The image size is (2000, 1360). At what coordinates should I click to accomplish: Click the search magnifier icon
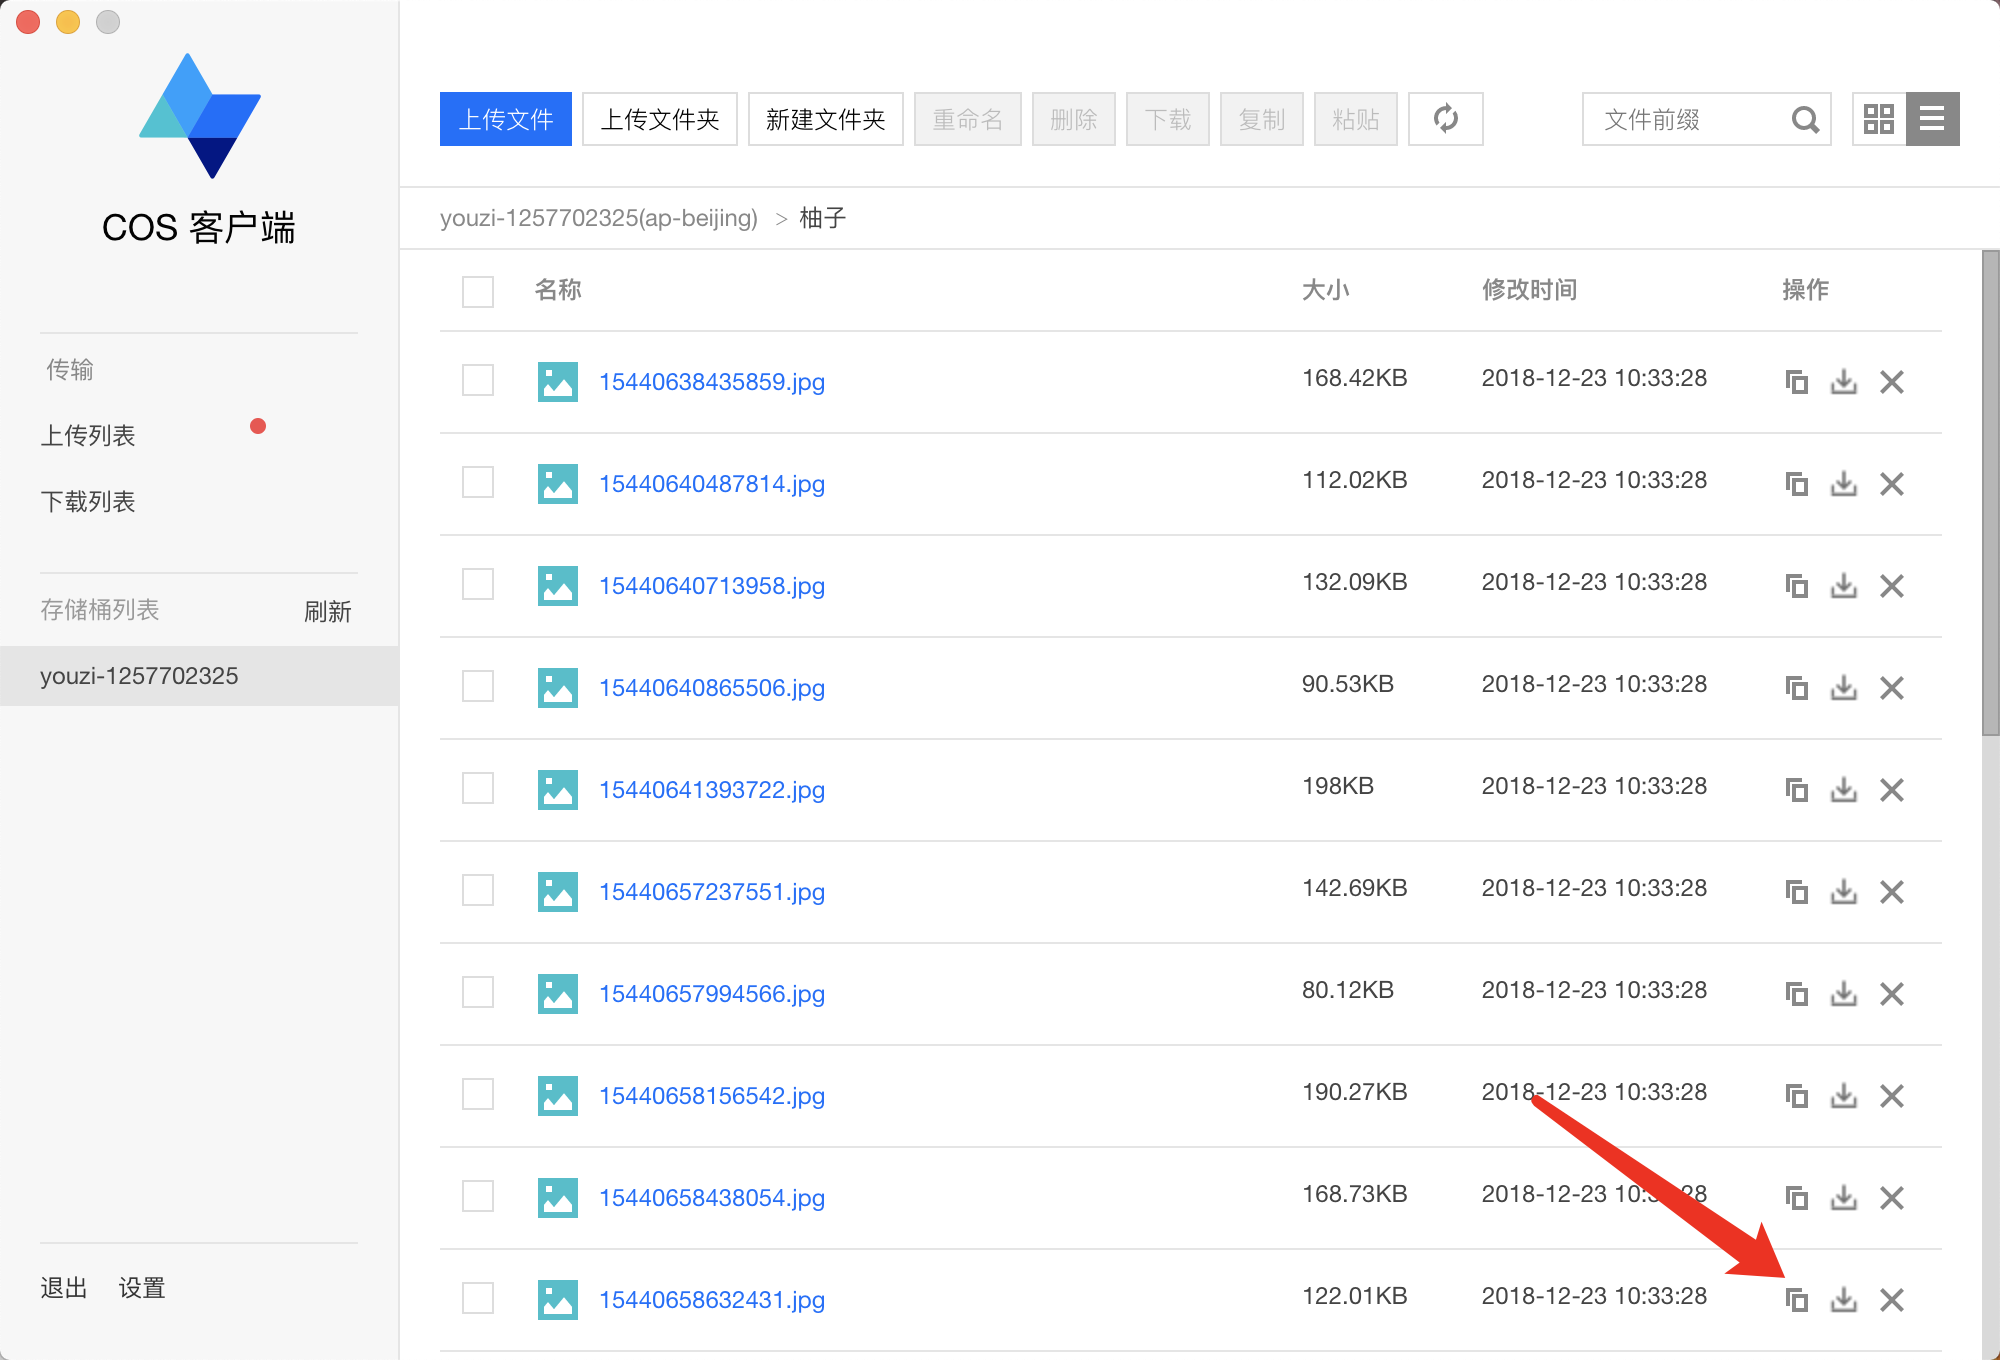1804,120
